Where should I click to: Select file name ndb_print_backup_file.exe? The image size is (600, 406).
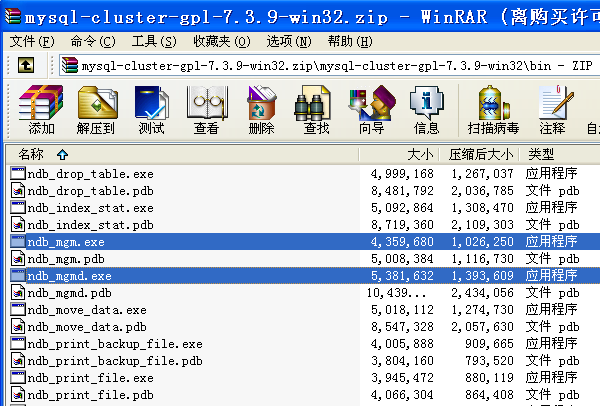coord(115,344)
